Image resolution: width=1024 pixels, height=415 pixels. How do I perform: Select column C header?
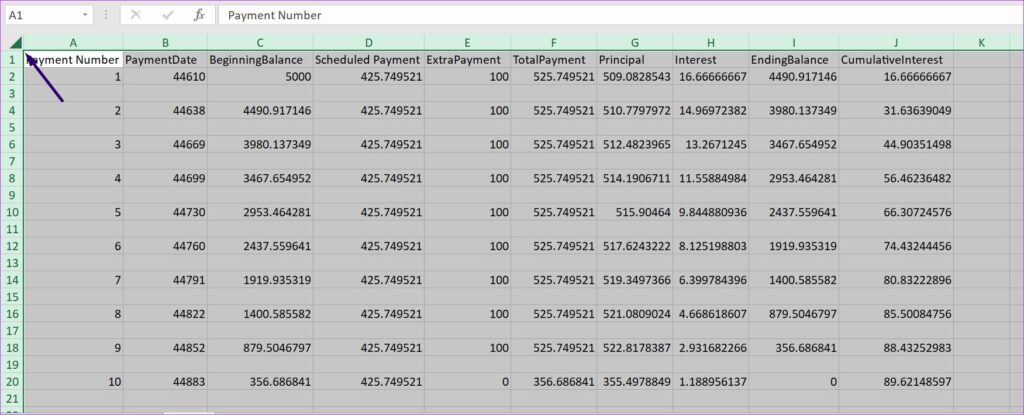point(260,43)
